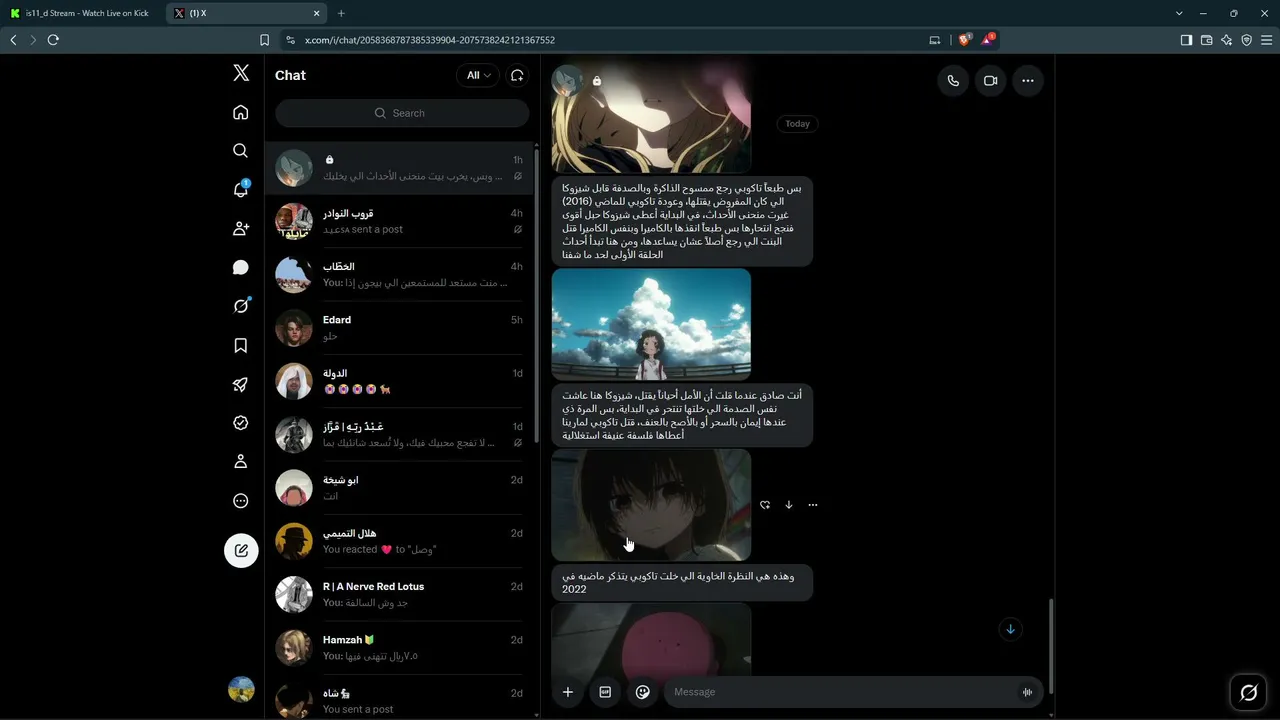This screenshot has width=1280, height=720.
Task: Open the قروب النوادر group chat
Action: point(401,221)
